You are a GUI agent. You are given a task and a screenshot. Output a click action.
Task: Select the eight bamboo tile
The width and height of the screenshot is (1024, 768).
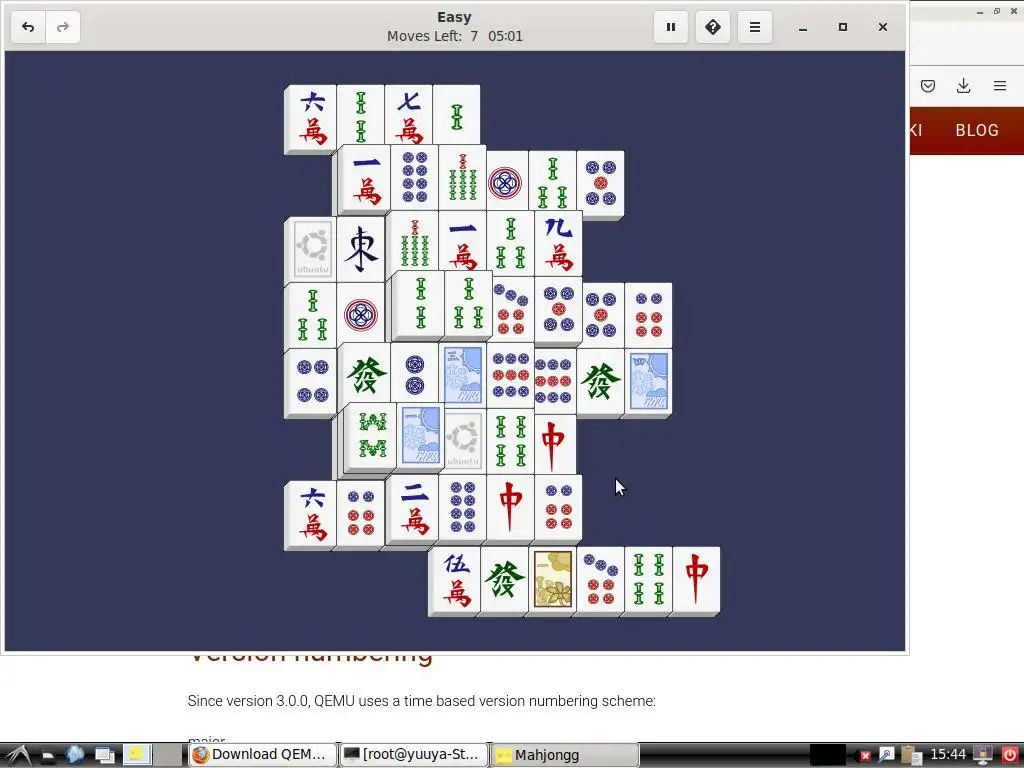(372, 436)
